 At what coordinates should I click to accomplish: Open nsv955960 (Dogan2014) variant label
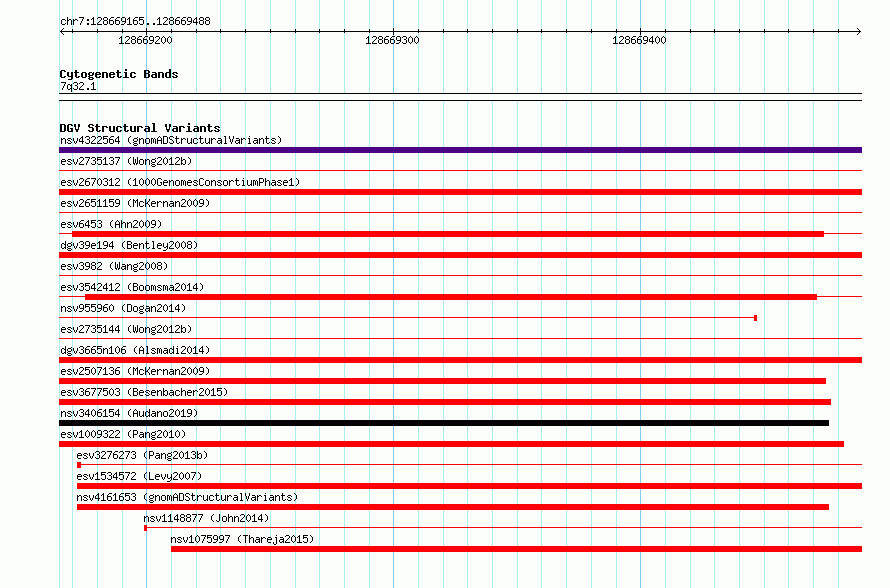[x=123, y=308]
